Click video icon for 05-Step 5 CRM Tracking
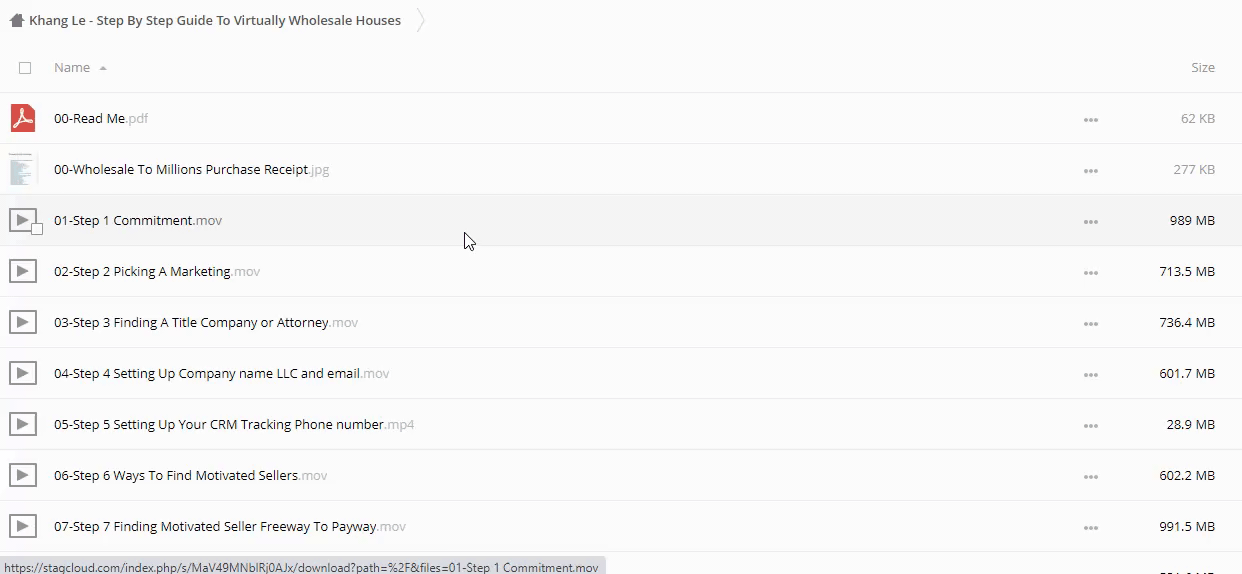1242x574 pixels. pyautogui.click(x=23, y=424)
